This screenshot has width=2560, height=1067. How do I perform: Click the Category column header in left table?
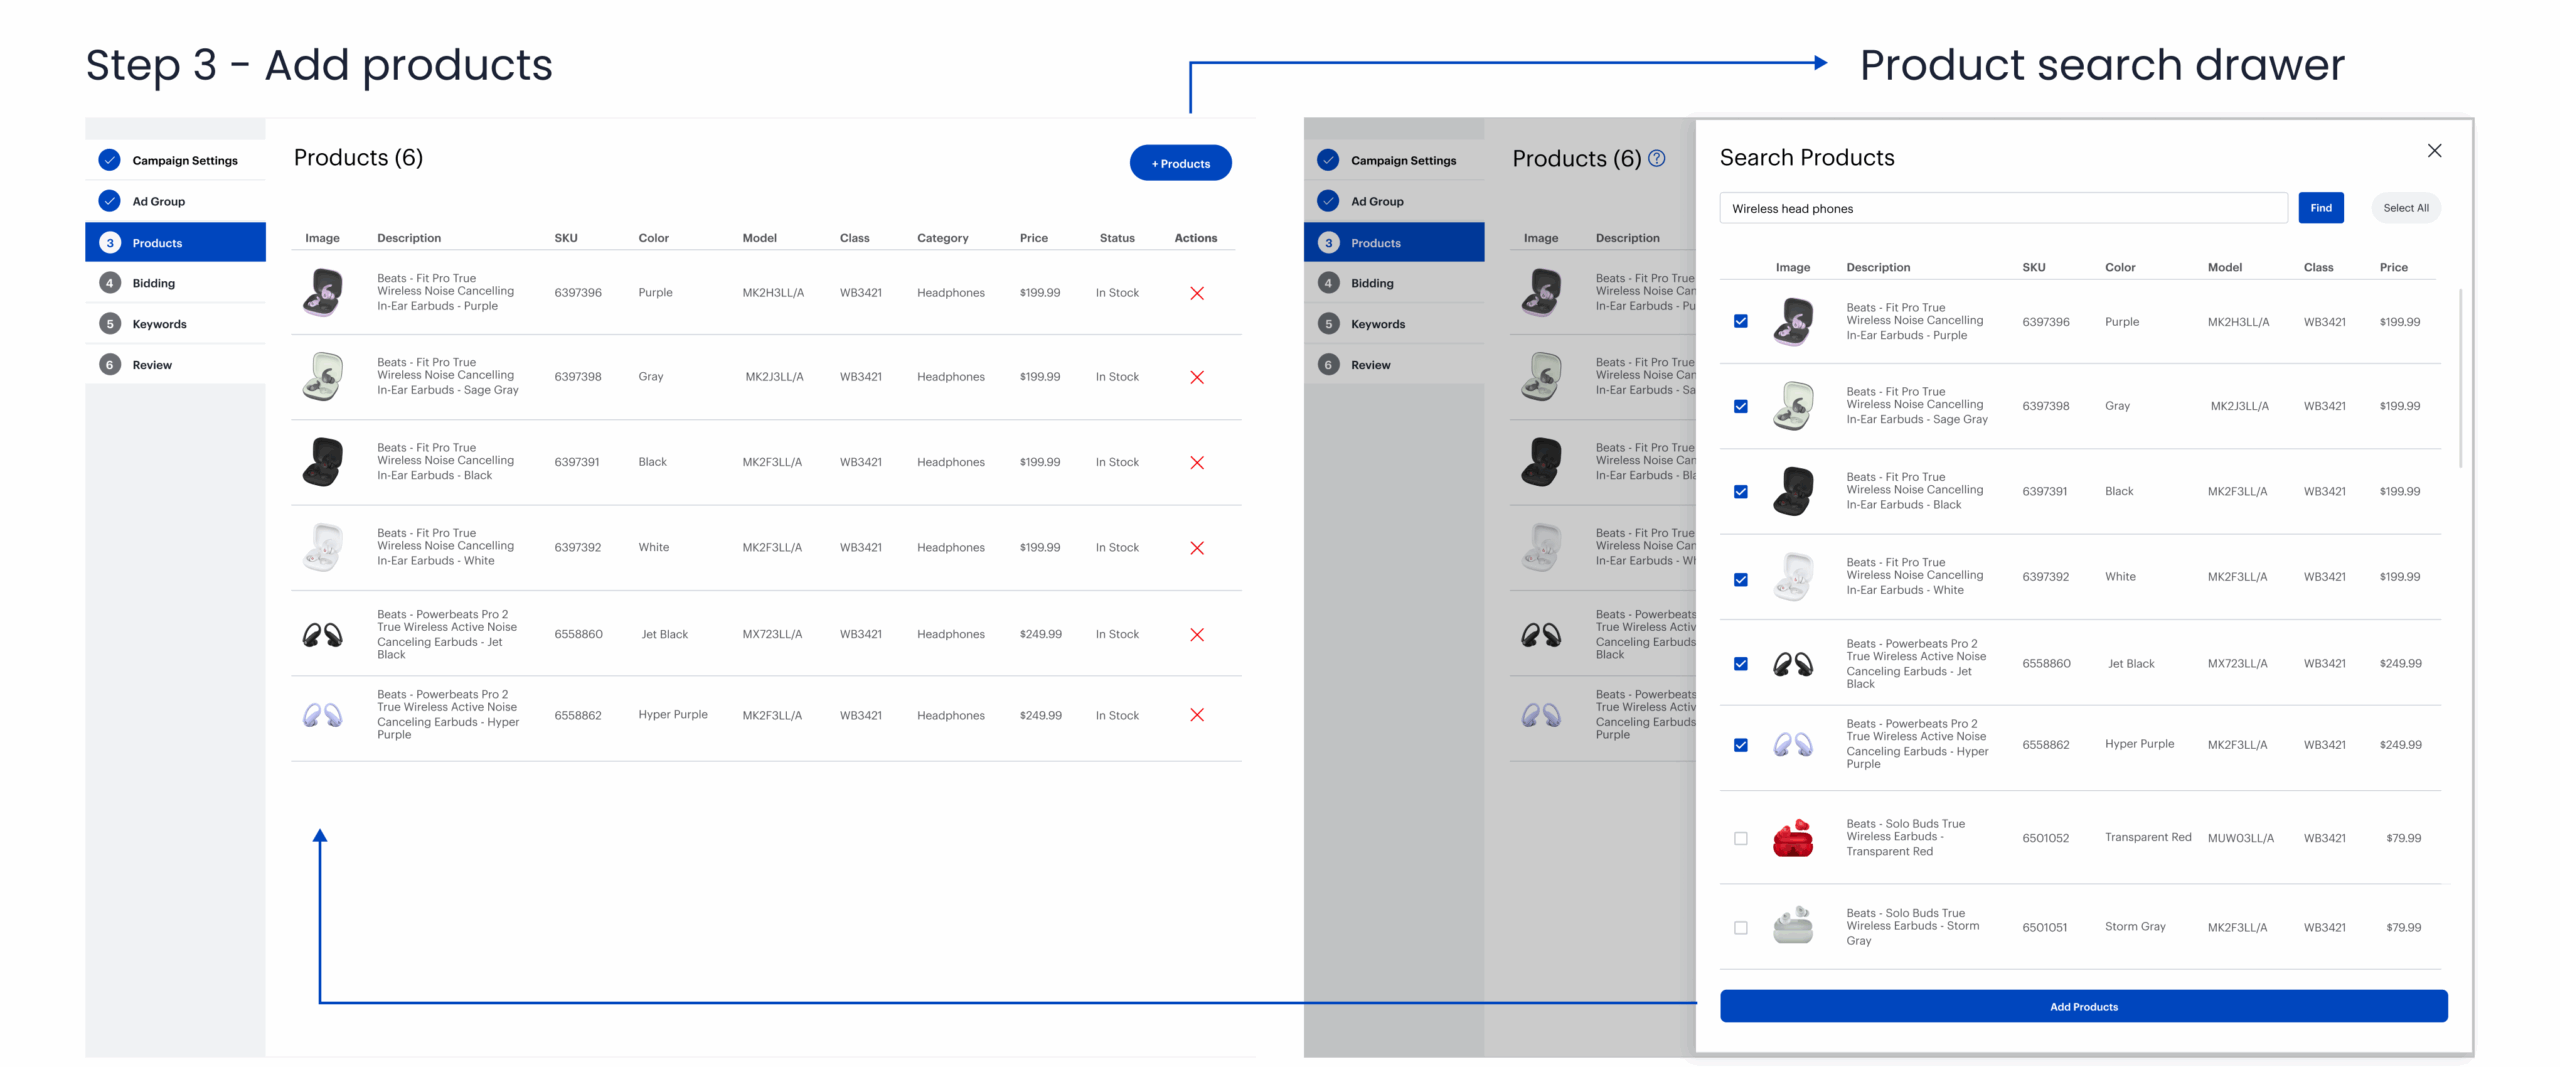942,238
